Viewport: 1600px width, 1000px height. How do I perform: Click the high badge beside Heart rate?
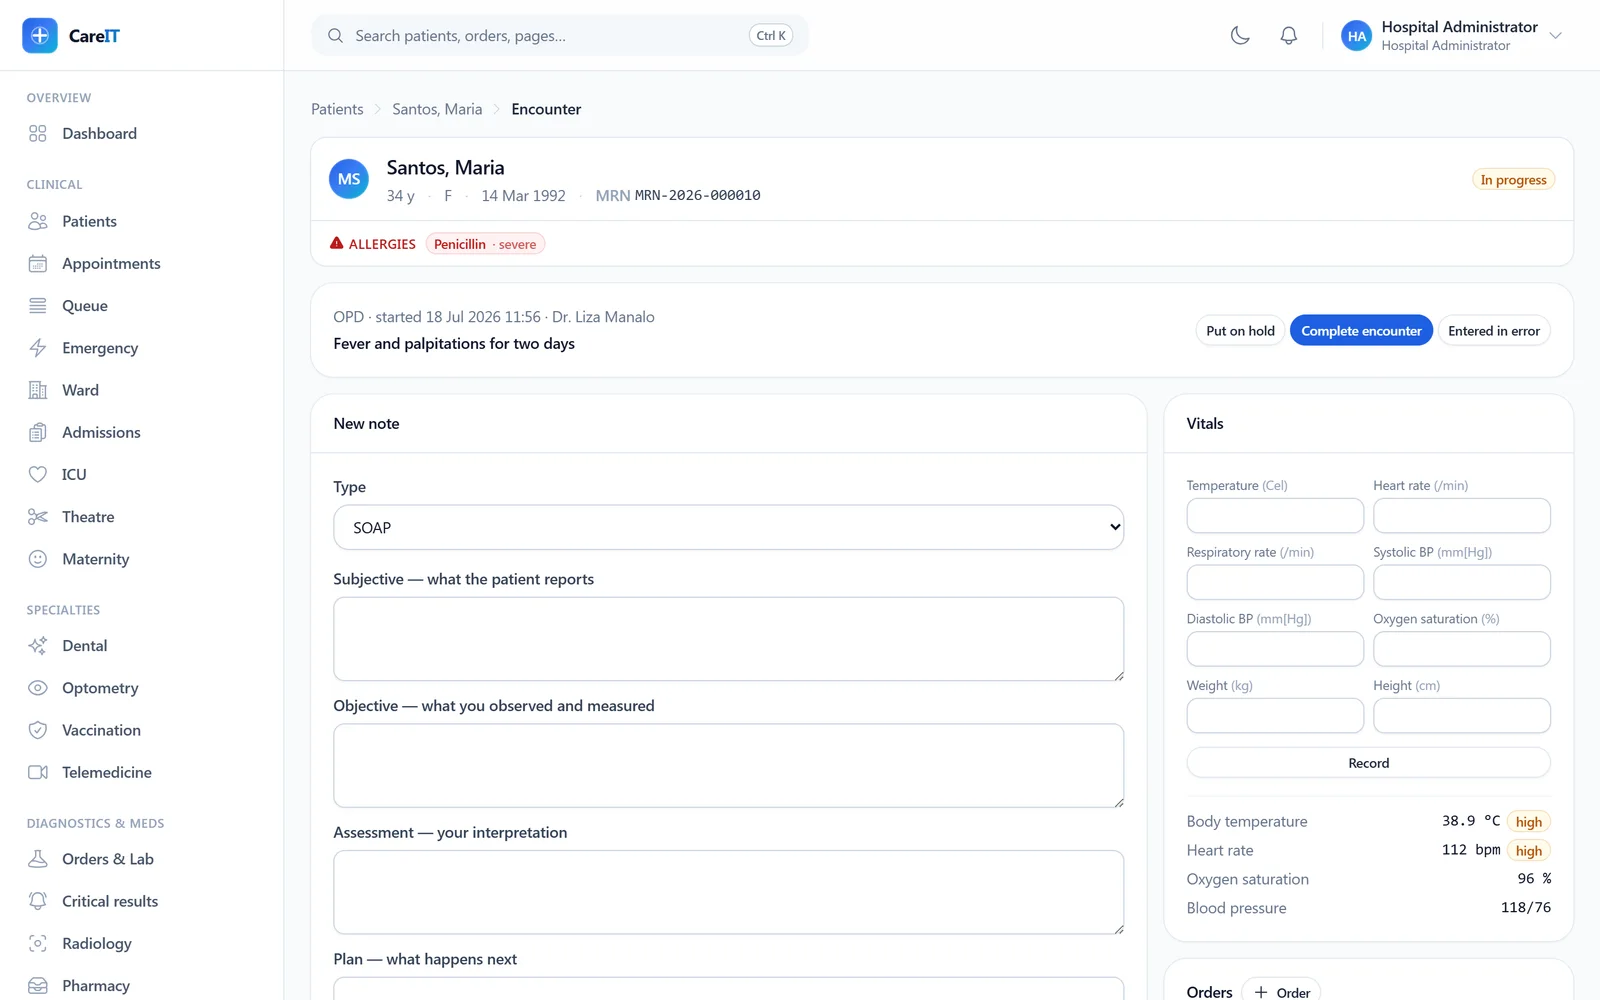point(1529,851)
